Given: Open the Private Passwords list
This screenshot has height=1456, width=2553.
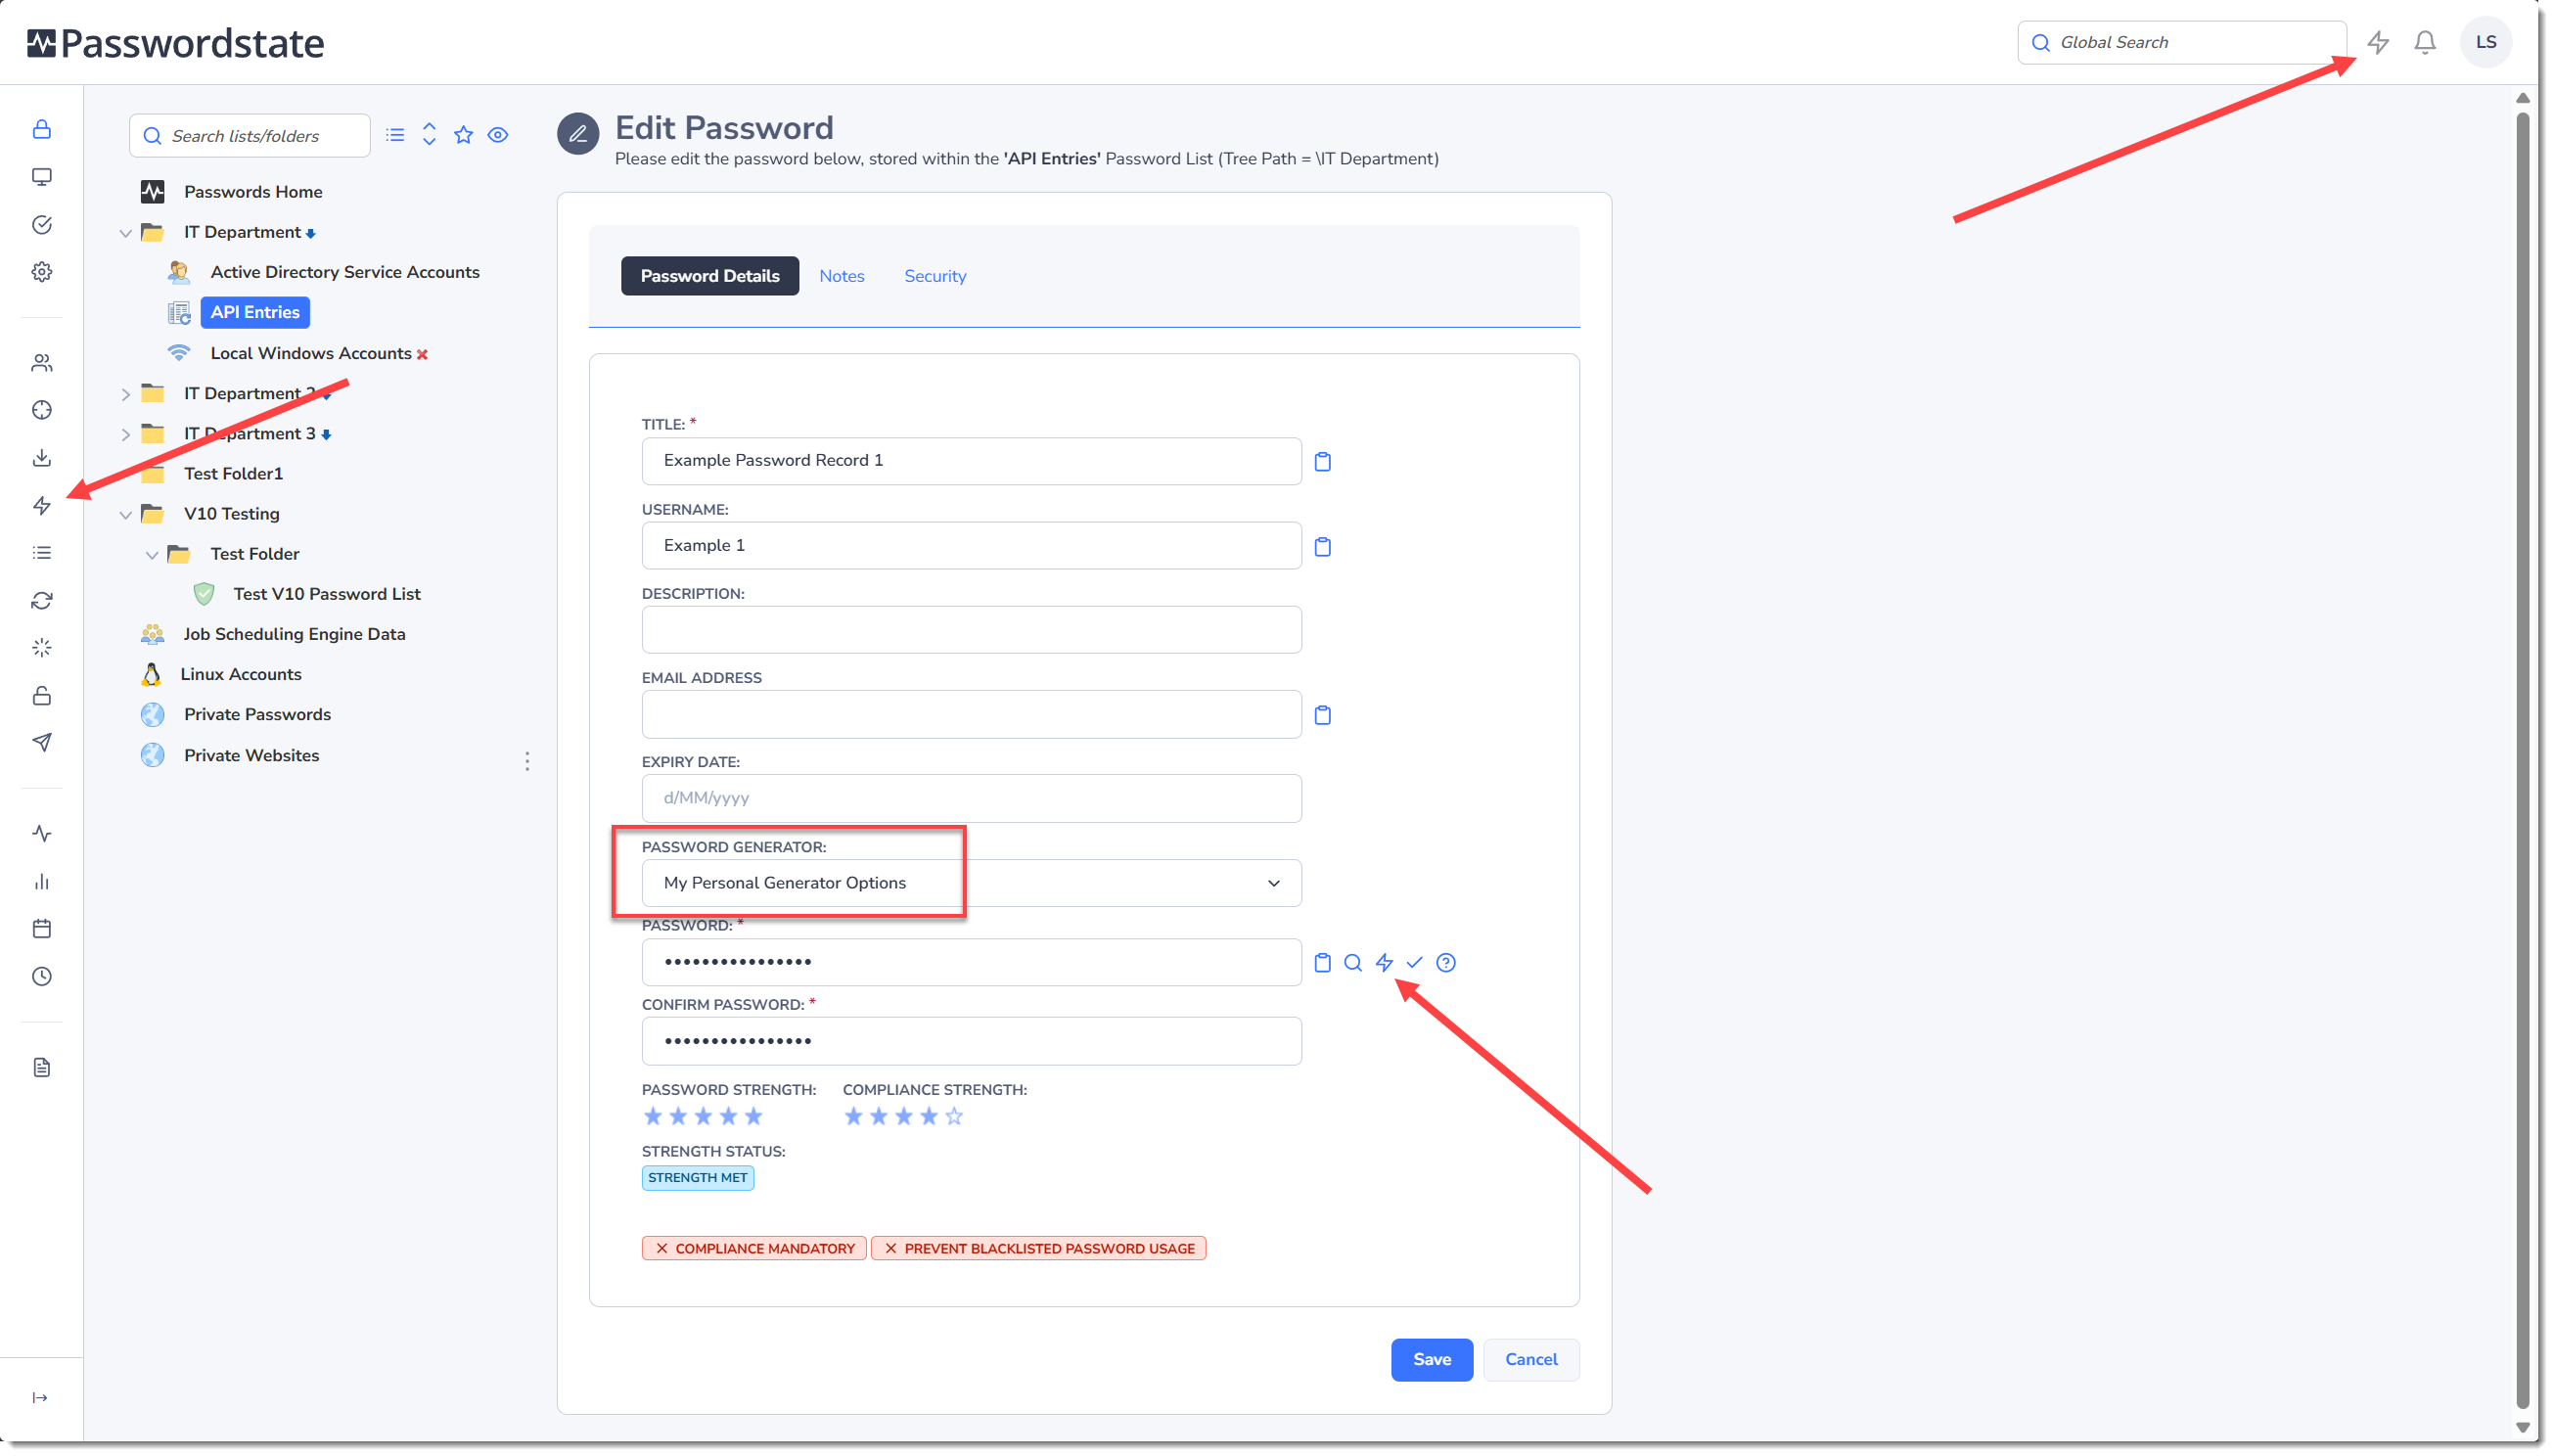Looking at the screenshot, I should tap(257, 714).
